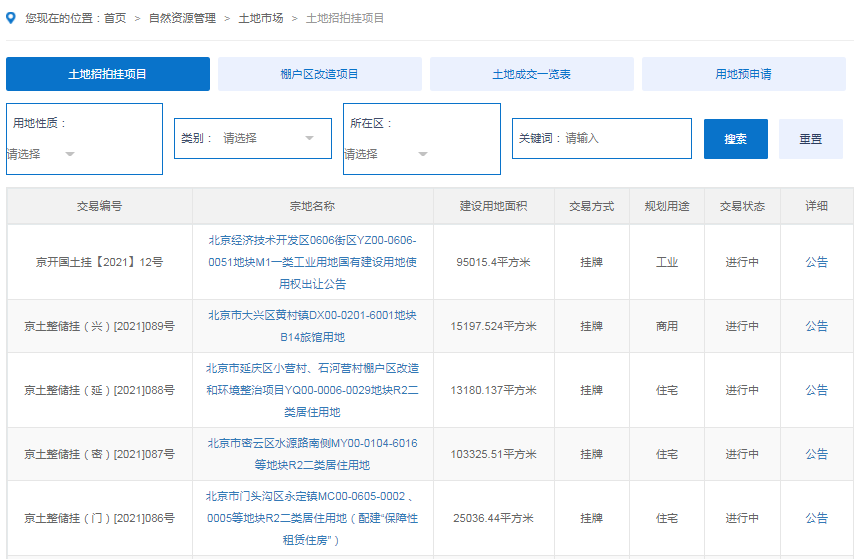Open 公告 for 京土整储挂（门）[2021]086号

[816, 518]
